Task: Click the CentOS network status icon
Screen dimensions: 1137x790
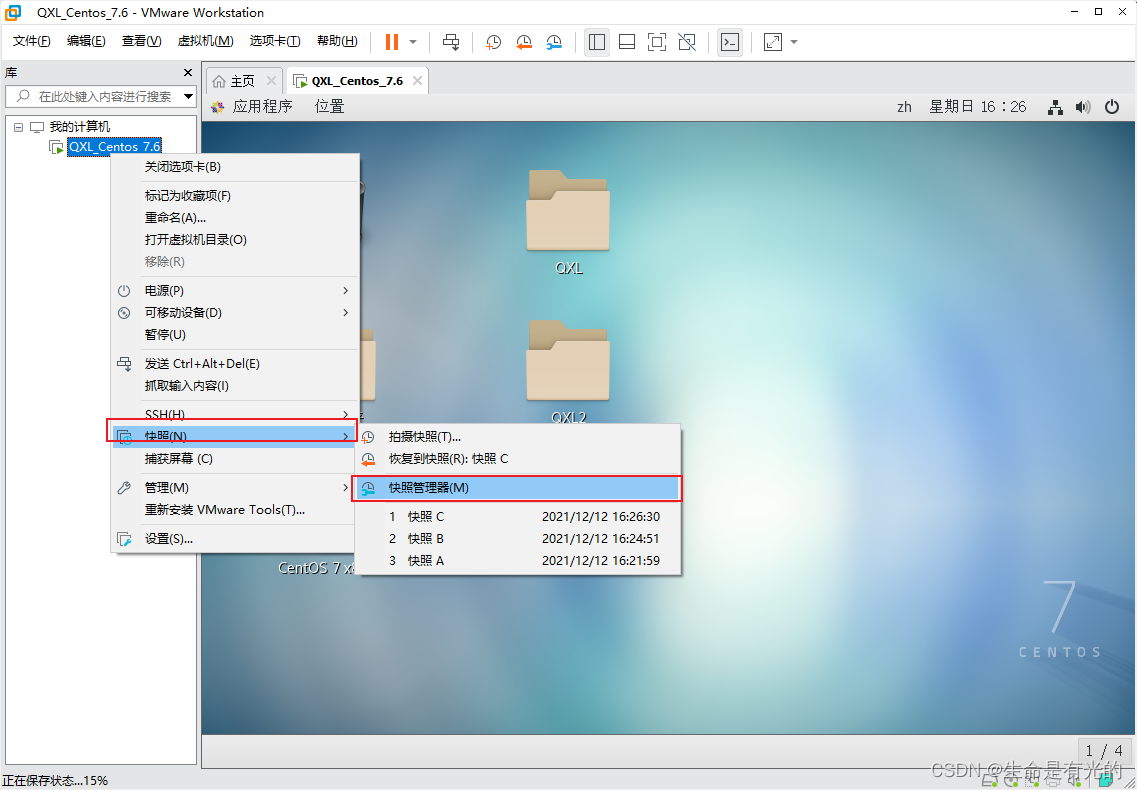Action: 1055,107
